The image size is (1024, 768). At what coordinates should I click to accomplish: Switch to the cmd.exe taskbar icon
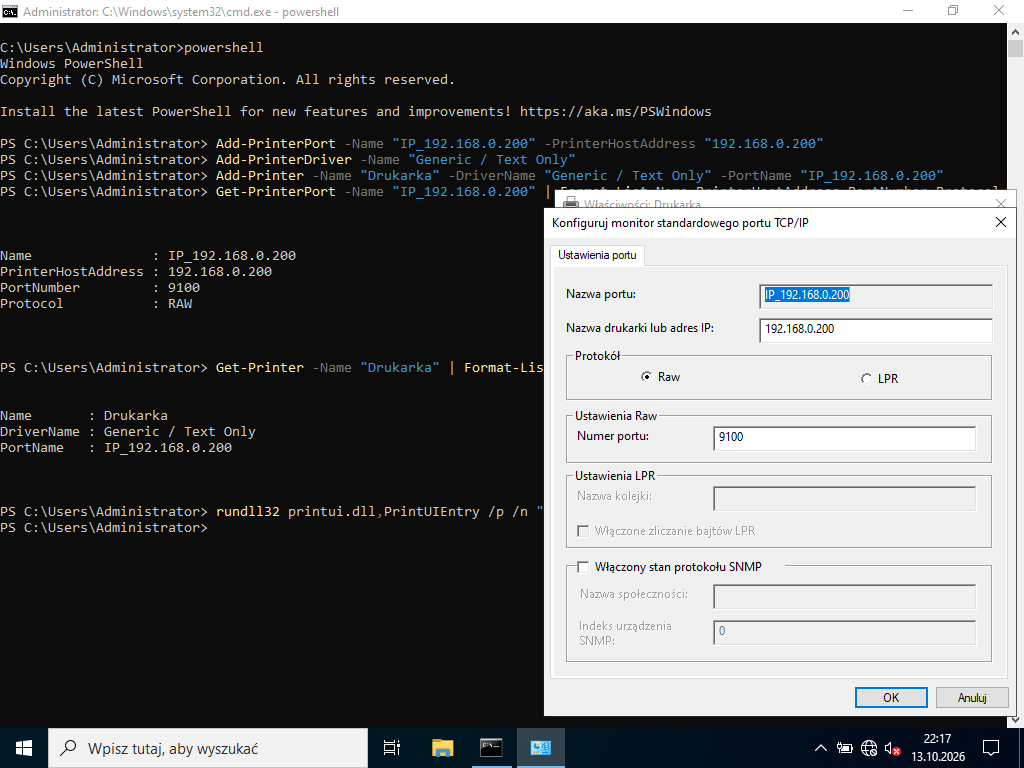click(x=491, y=748)
